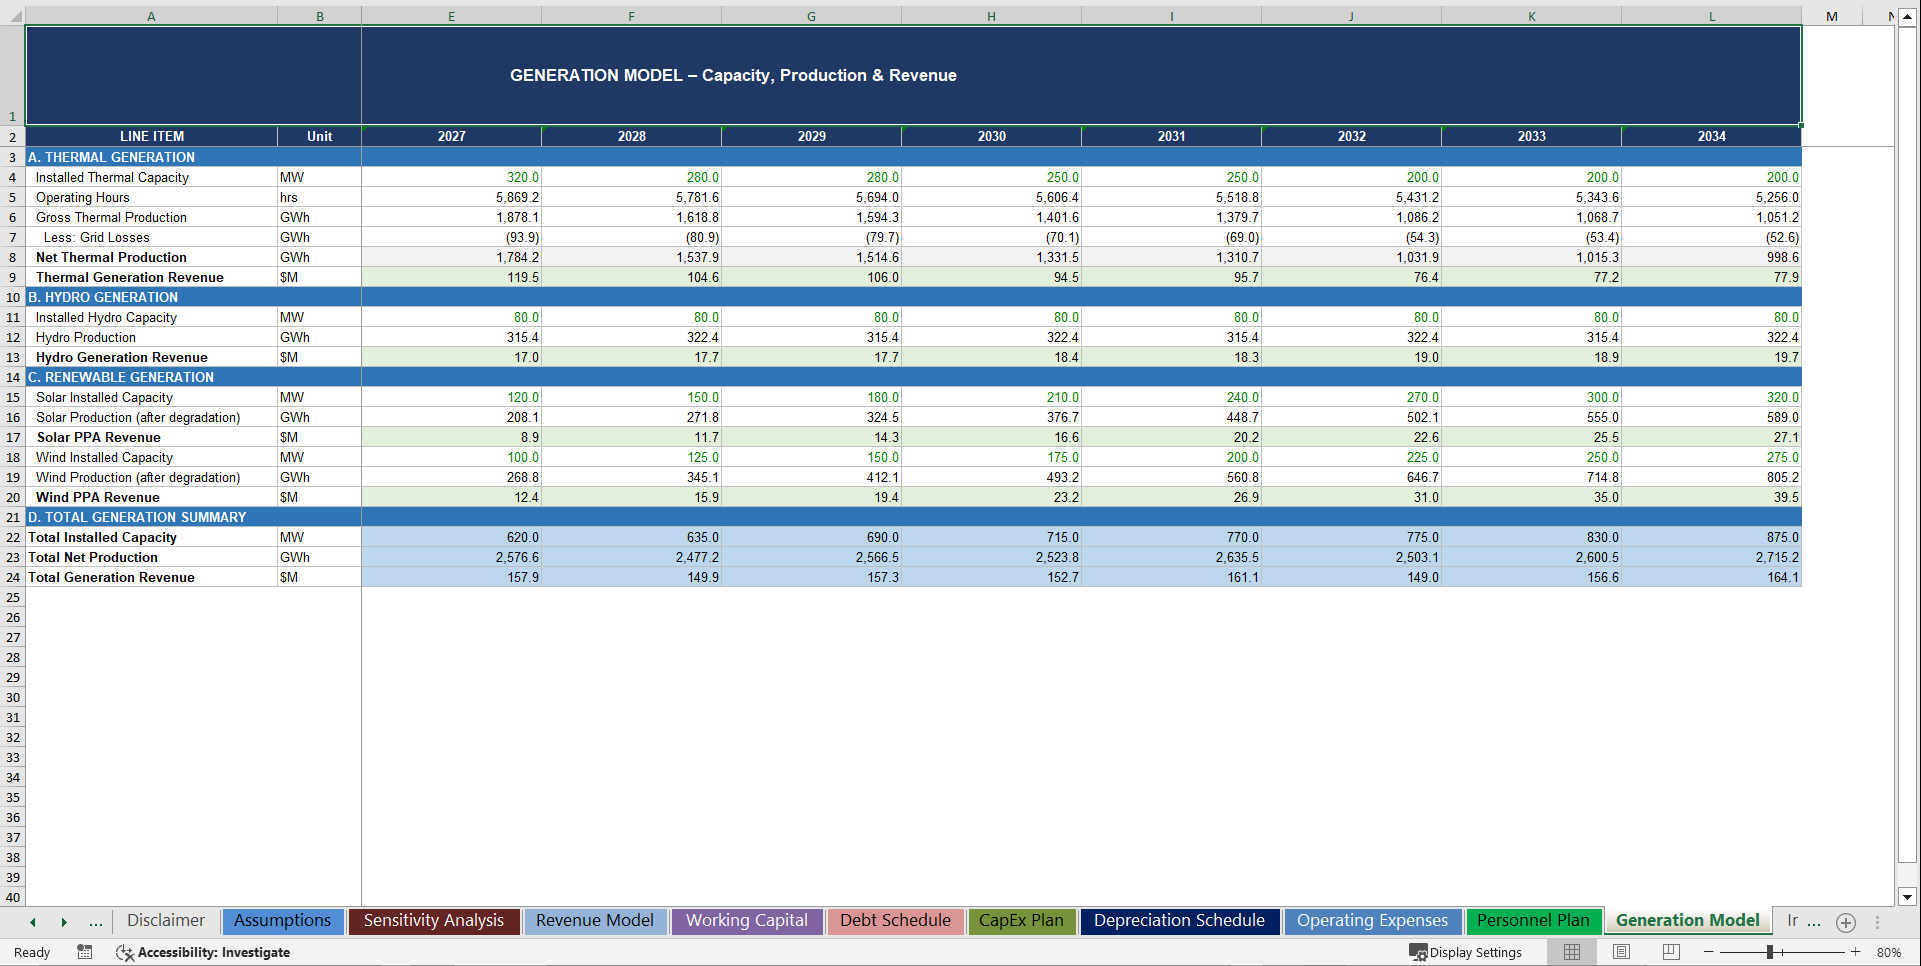Open Display Settings from the status bar
1921x966 pixels.
pyautogui.click(x=1466, y=952)
